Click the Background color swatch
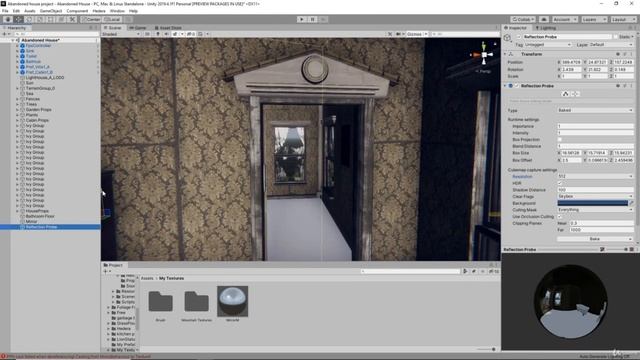Image resolution: width=640 pixels, height=360 pixels. (x=593, y=203)
